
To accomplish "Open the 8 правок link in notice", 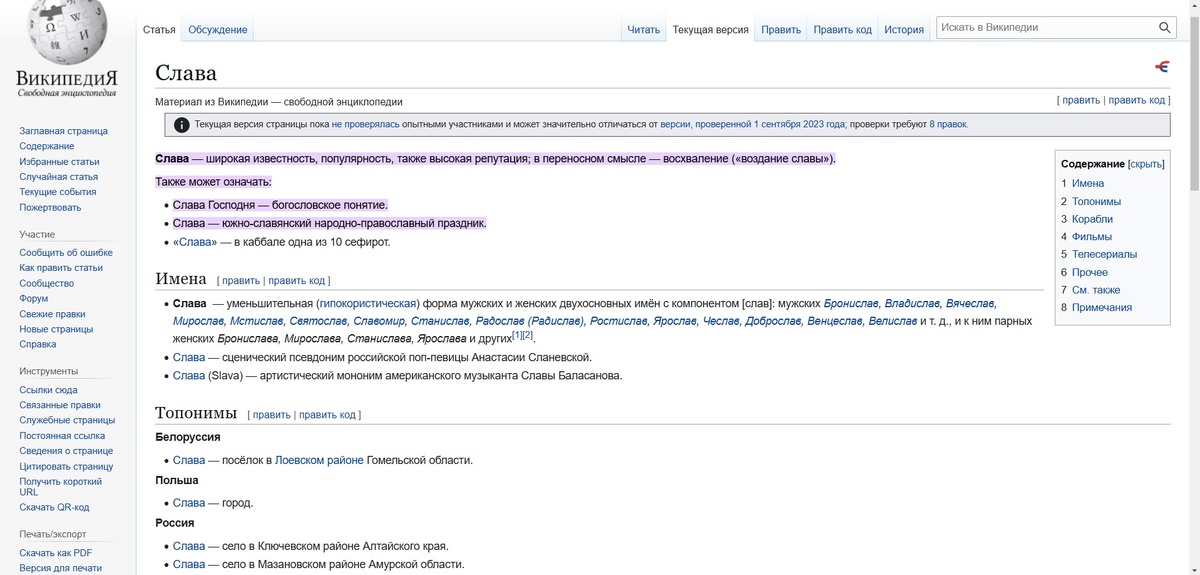I will (x=949, y=125).
